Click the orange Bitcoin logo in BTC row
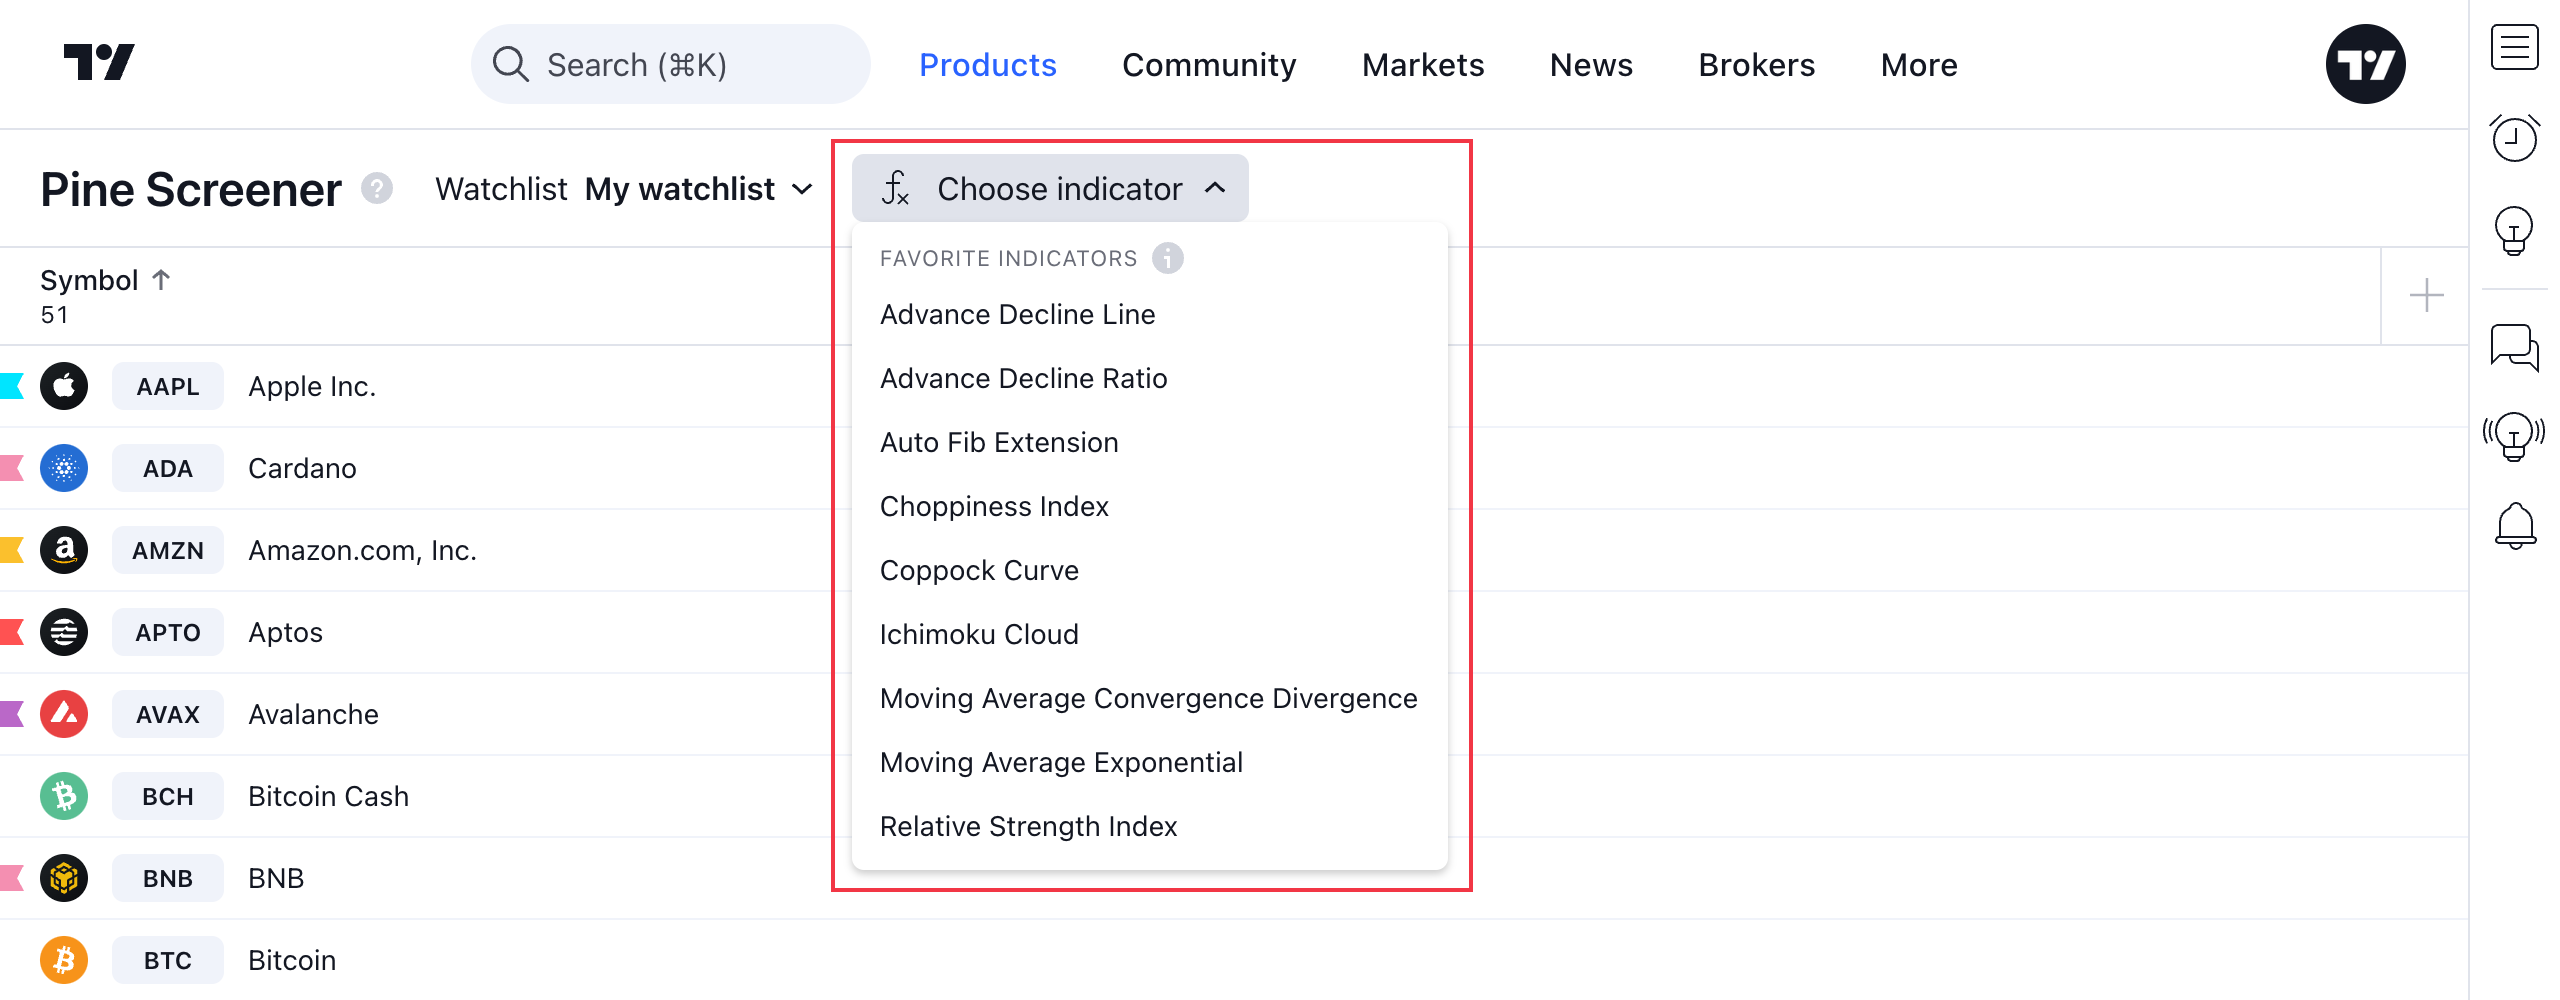 point(64,960)
